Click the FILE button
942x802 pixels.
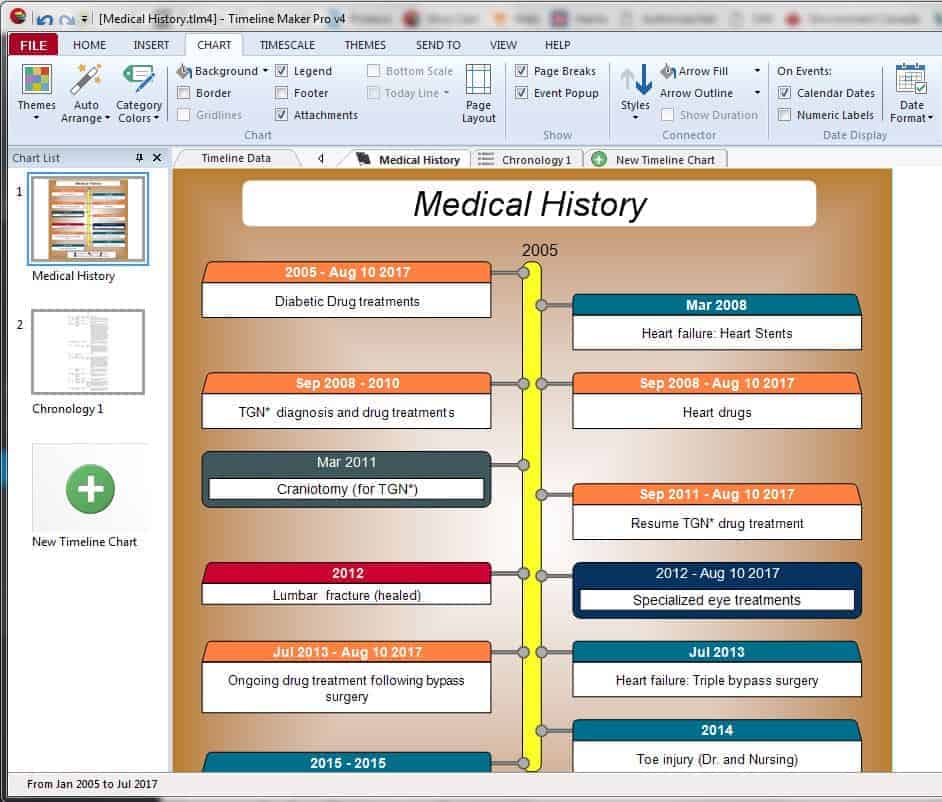[33, 44]
